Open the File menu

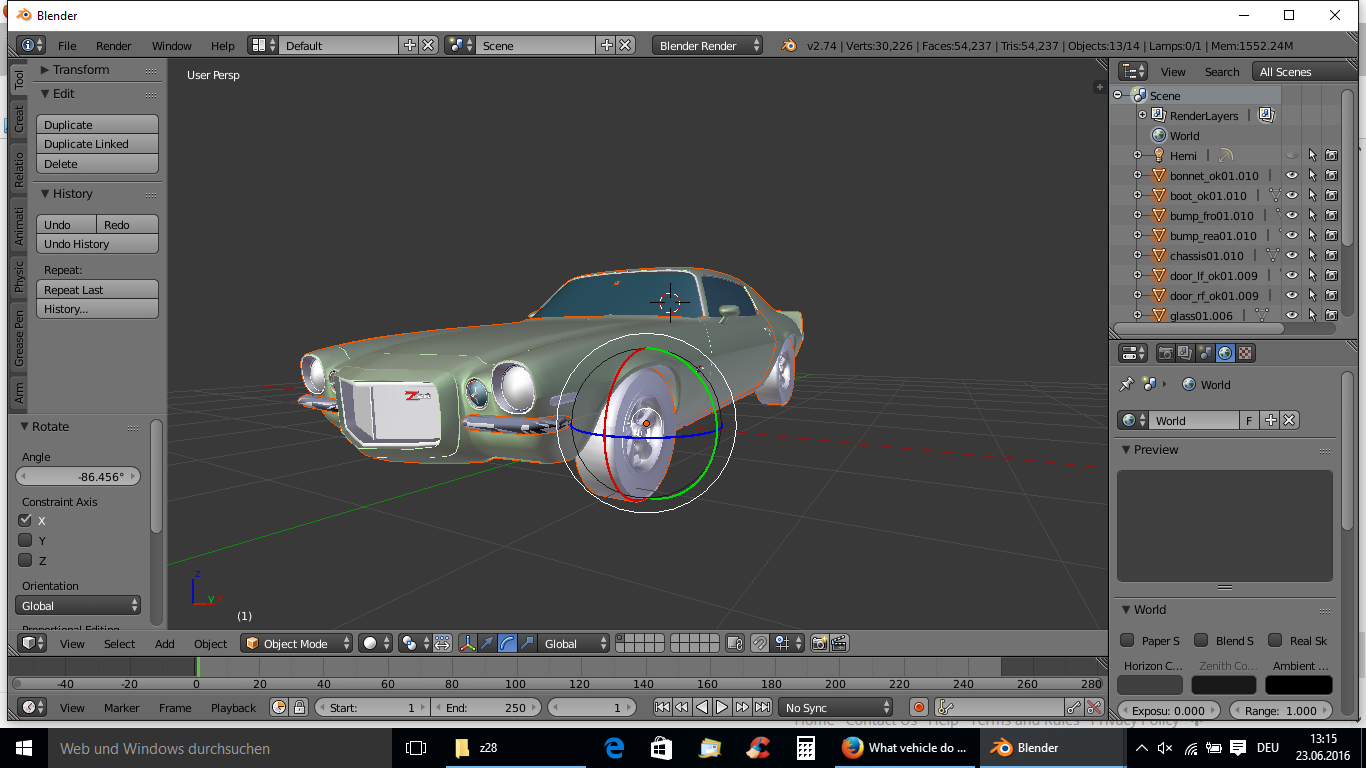pyautogui.click(x=67, y=46)
